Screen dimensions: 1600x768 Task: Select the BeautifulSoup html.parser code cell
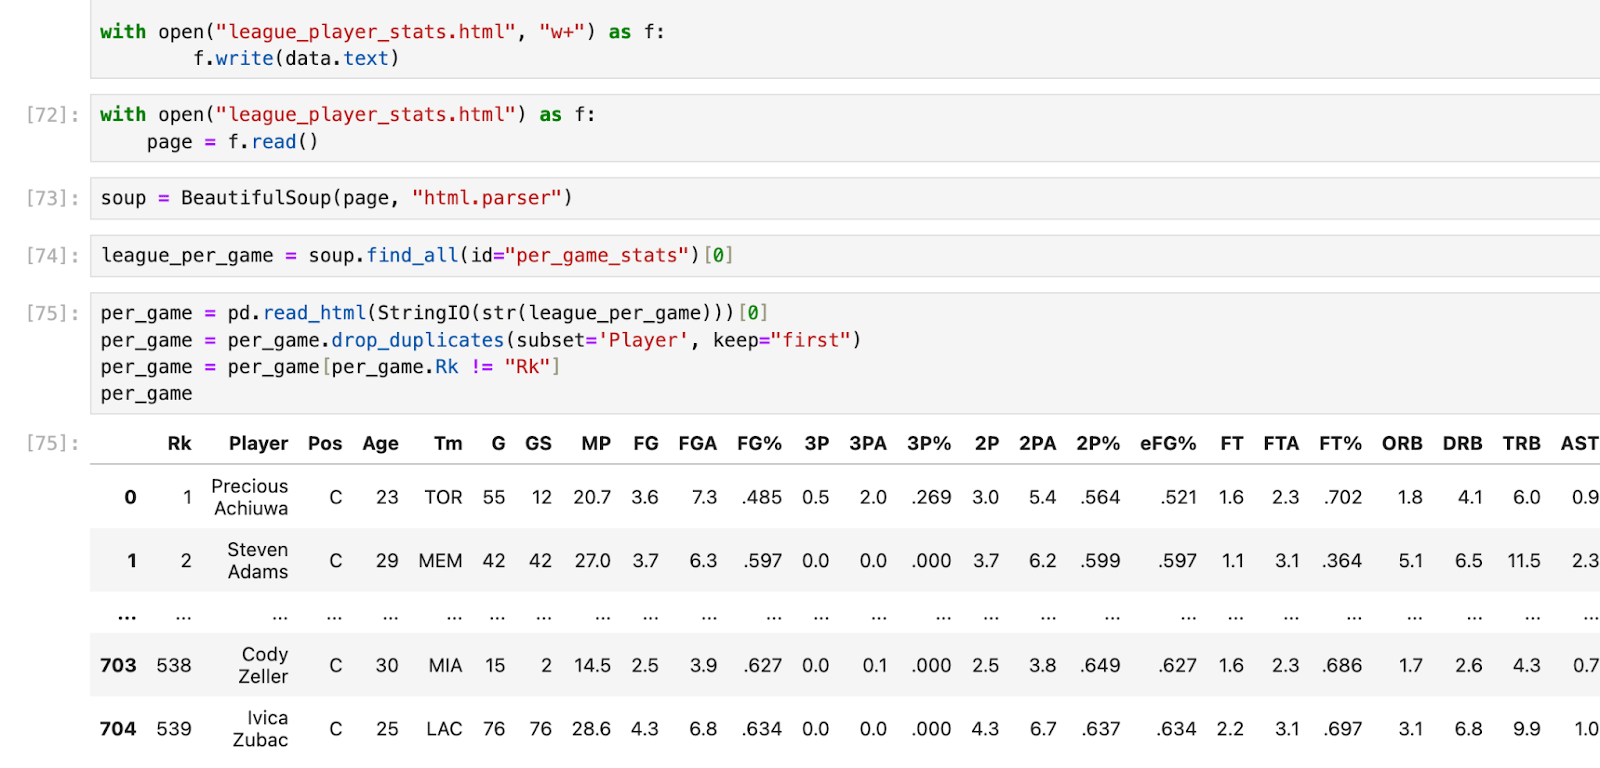pos(700,198)
